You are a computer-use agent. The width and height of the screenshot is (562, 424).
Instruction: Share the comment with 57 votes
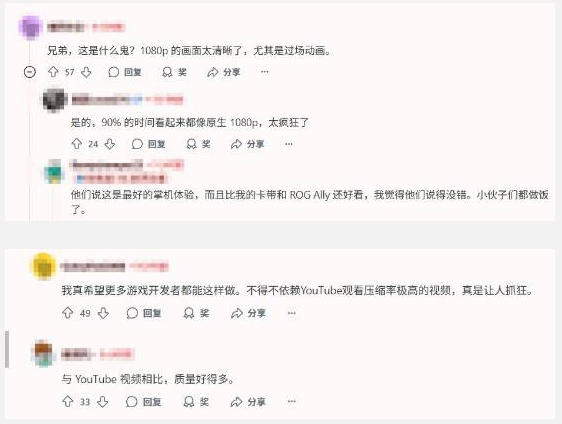pos(224,72)
